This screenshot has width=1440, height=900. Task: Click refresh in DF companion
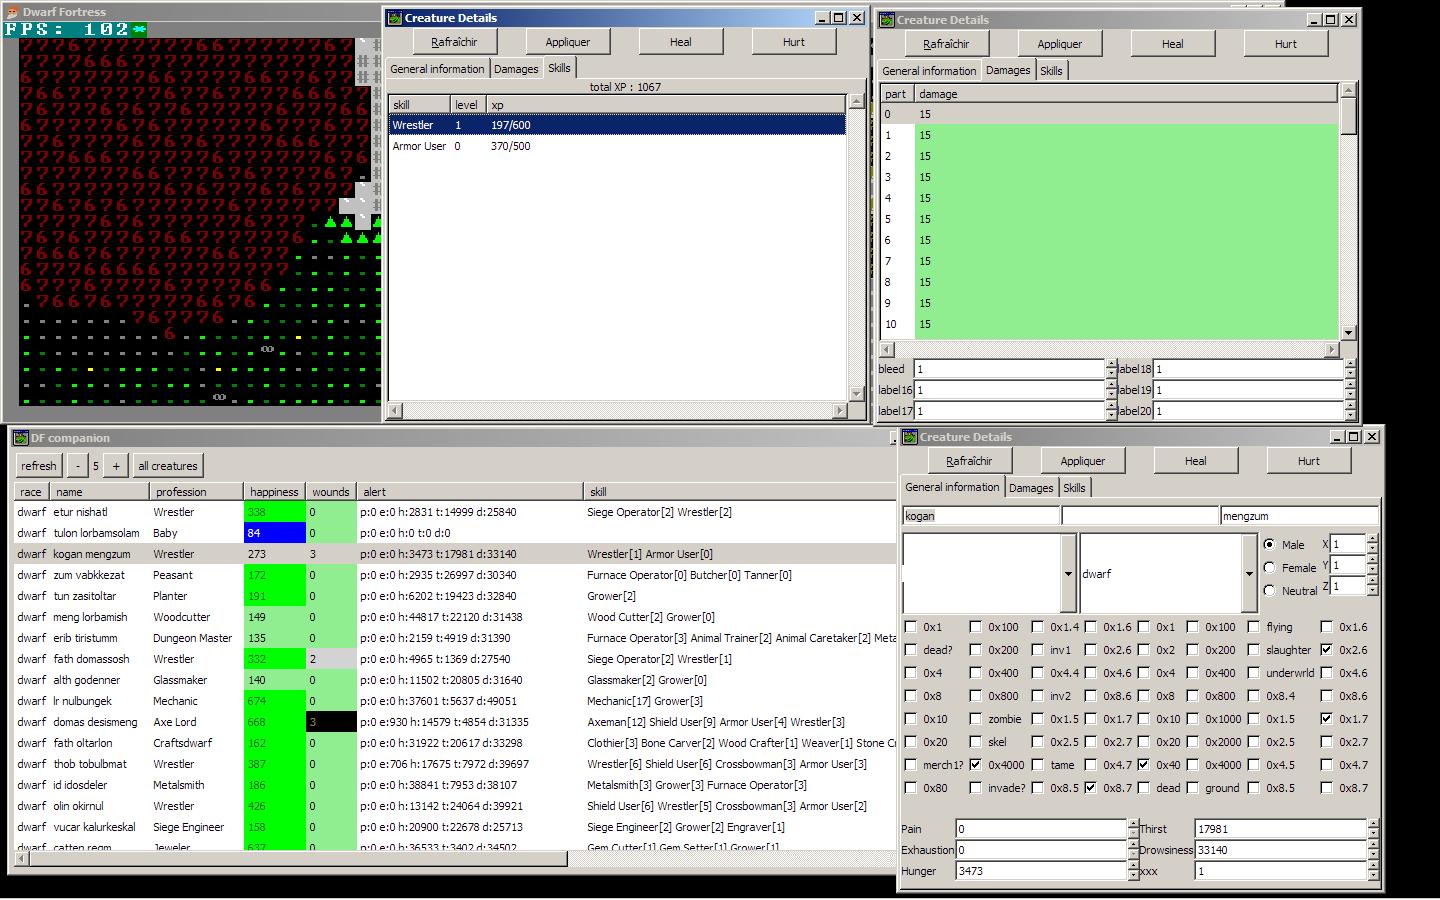[x=39, y=466]
